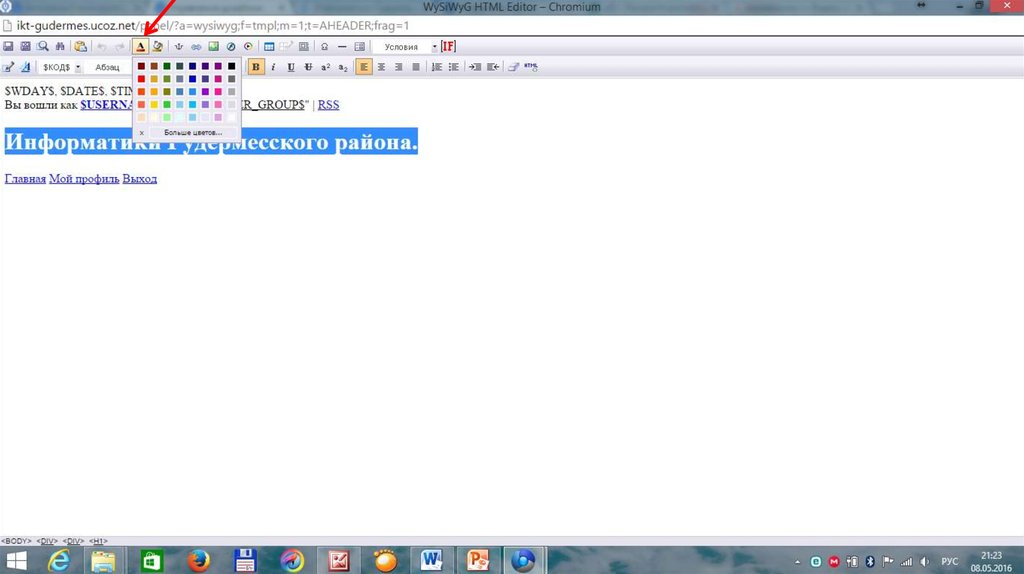Open find with the binoculars icon
This screenshot has height=574, width=1024.
point(59,47)
